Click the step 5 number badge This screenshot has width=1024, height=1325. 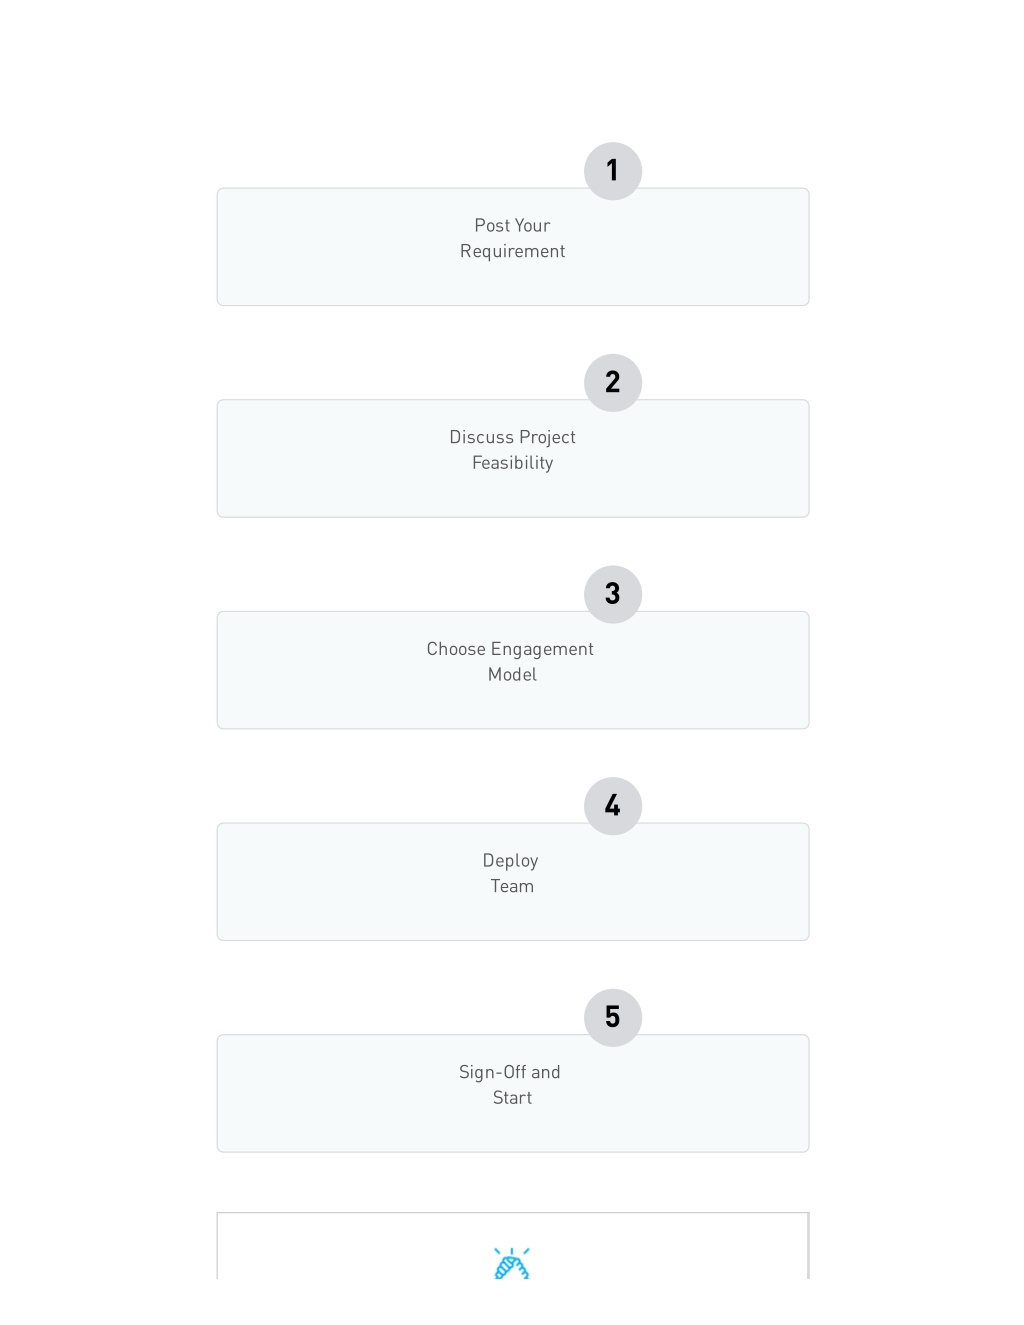[613, 1018]
